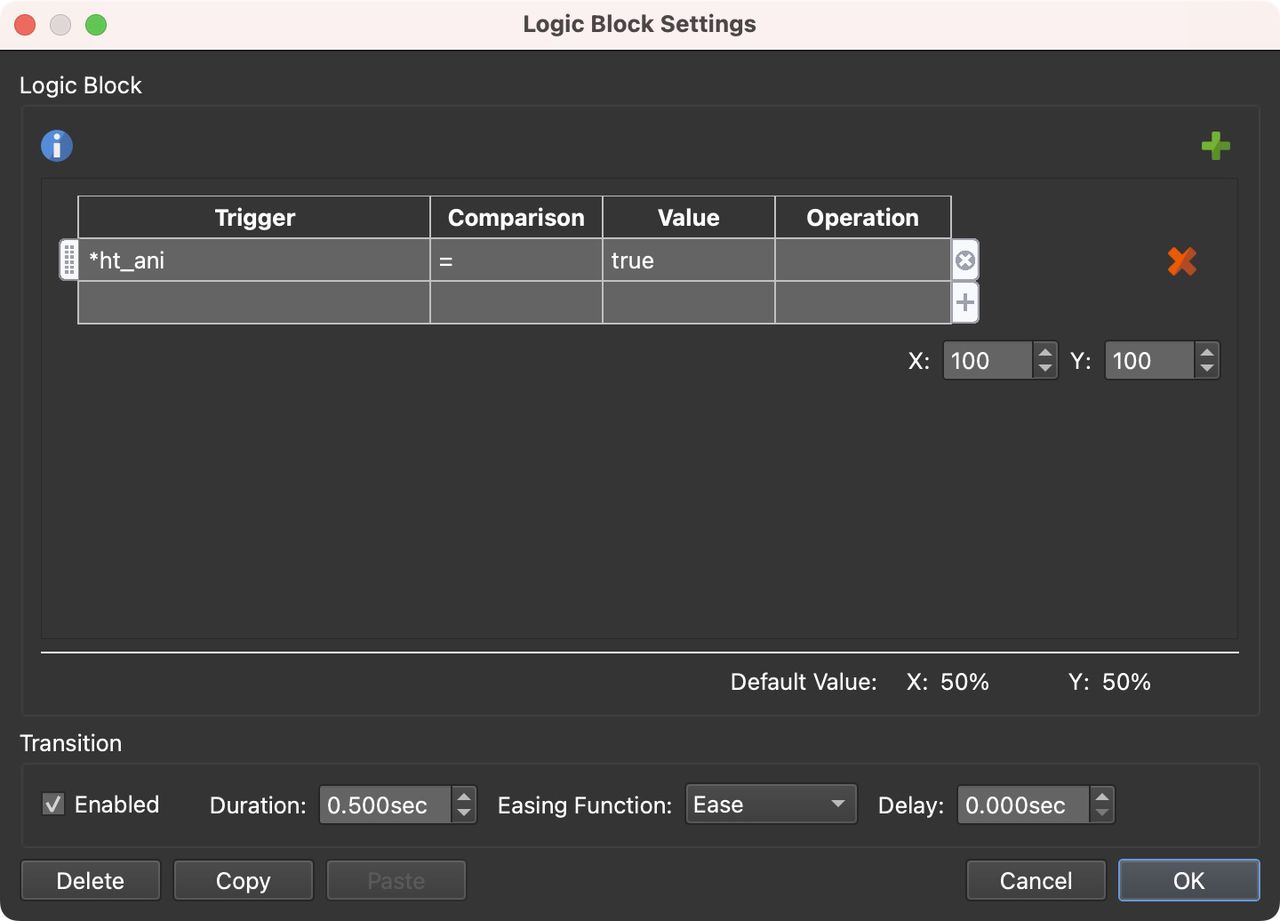Raise the Delay above 0.000sec using its stepper
The width and height of the screenshot is (1280, 921).
click(1100, 798)
